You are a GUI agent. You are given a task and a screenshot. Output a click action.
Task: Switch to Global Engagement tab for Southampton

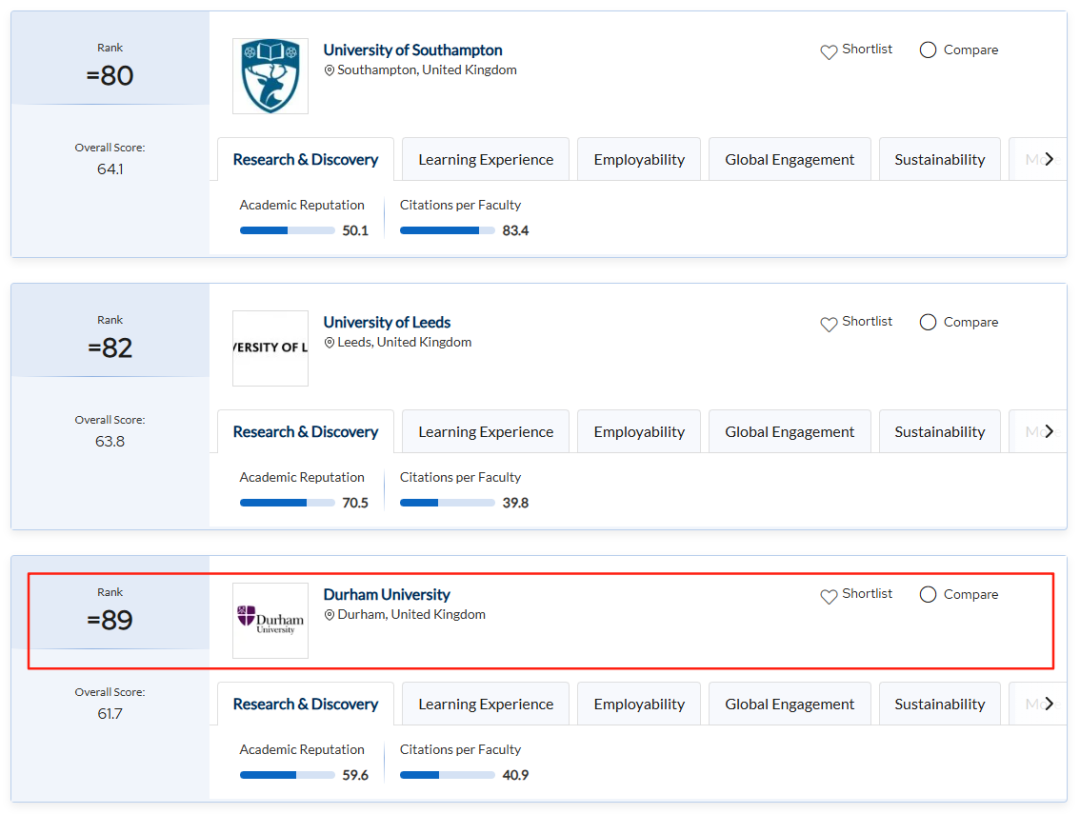pos(789,159)
